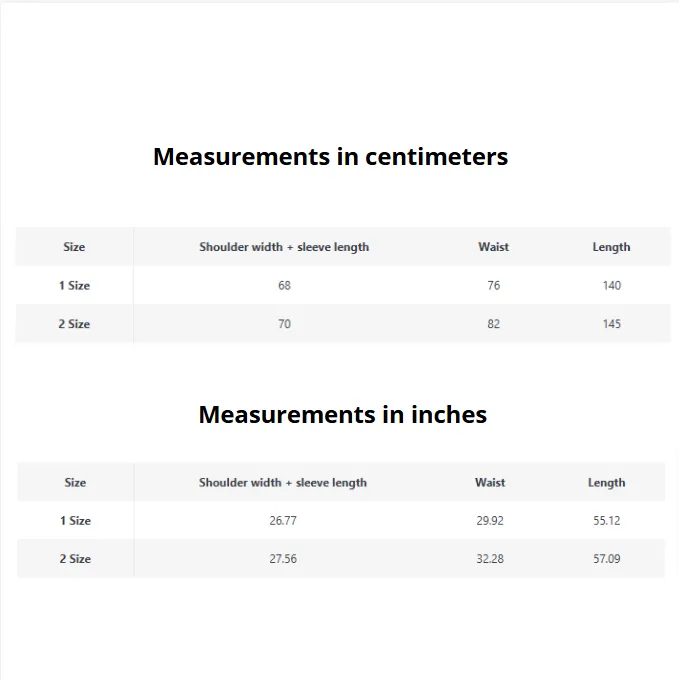This screenshot has height=680, width=679.
Task: Click the inches waist value 32.28
Action: [x=490, y=559]
